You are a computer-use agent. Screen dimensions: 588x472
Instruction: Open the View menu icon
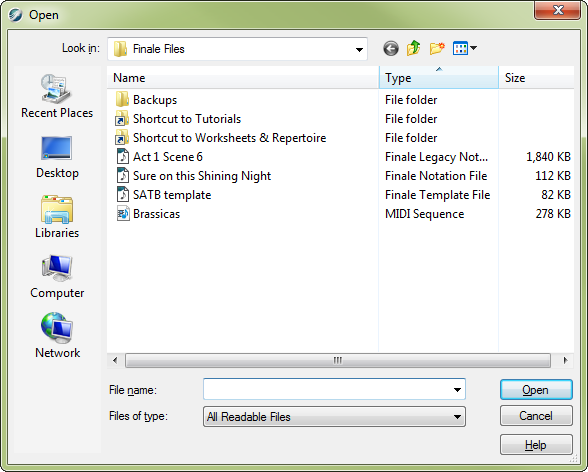click(x=465, y=48)
